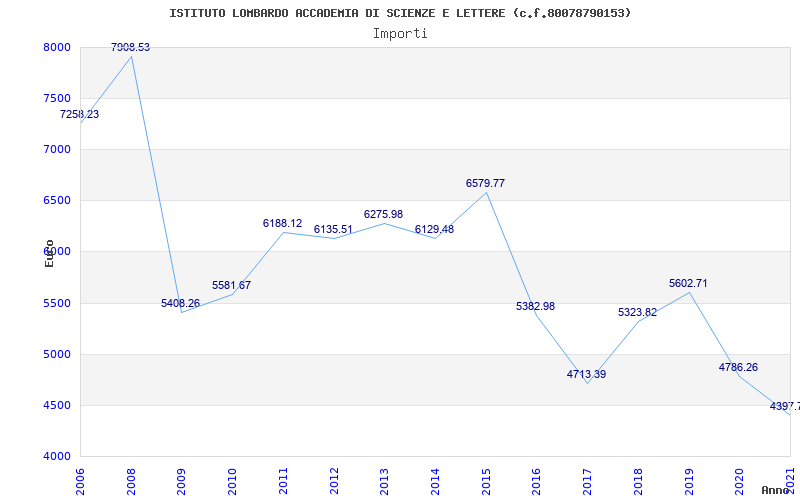This screenshot has width=800, height=500.
Task: Click the 2014 x-axis year label
Action: coord(435,481)
